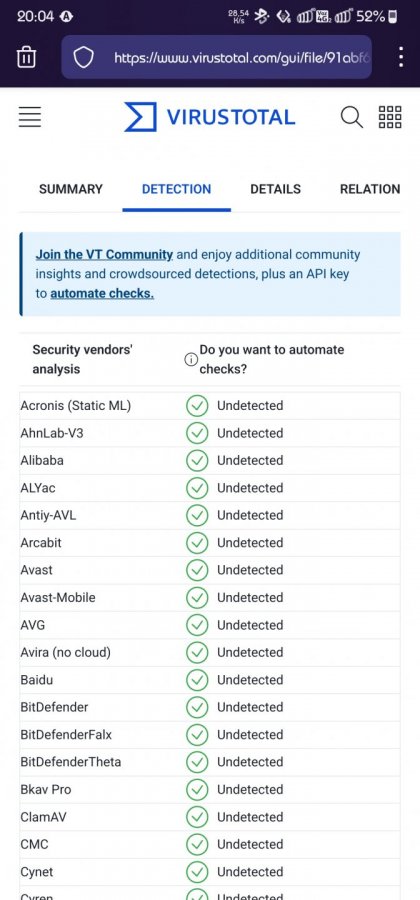Go to the RELATIONS tab
420x900 pixels.
tap(370, 189)
